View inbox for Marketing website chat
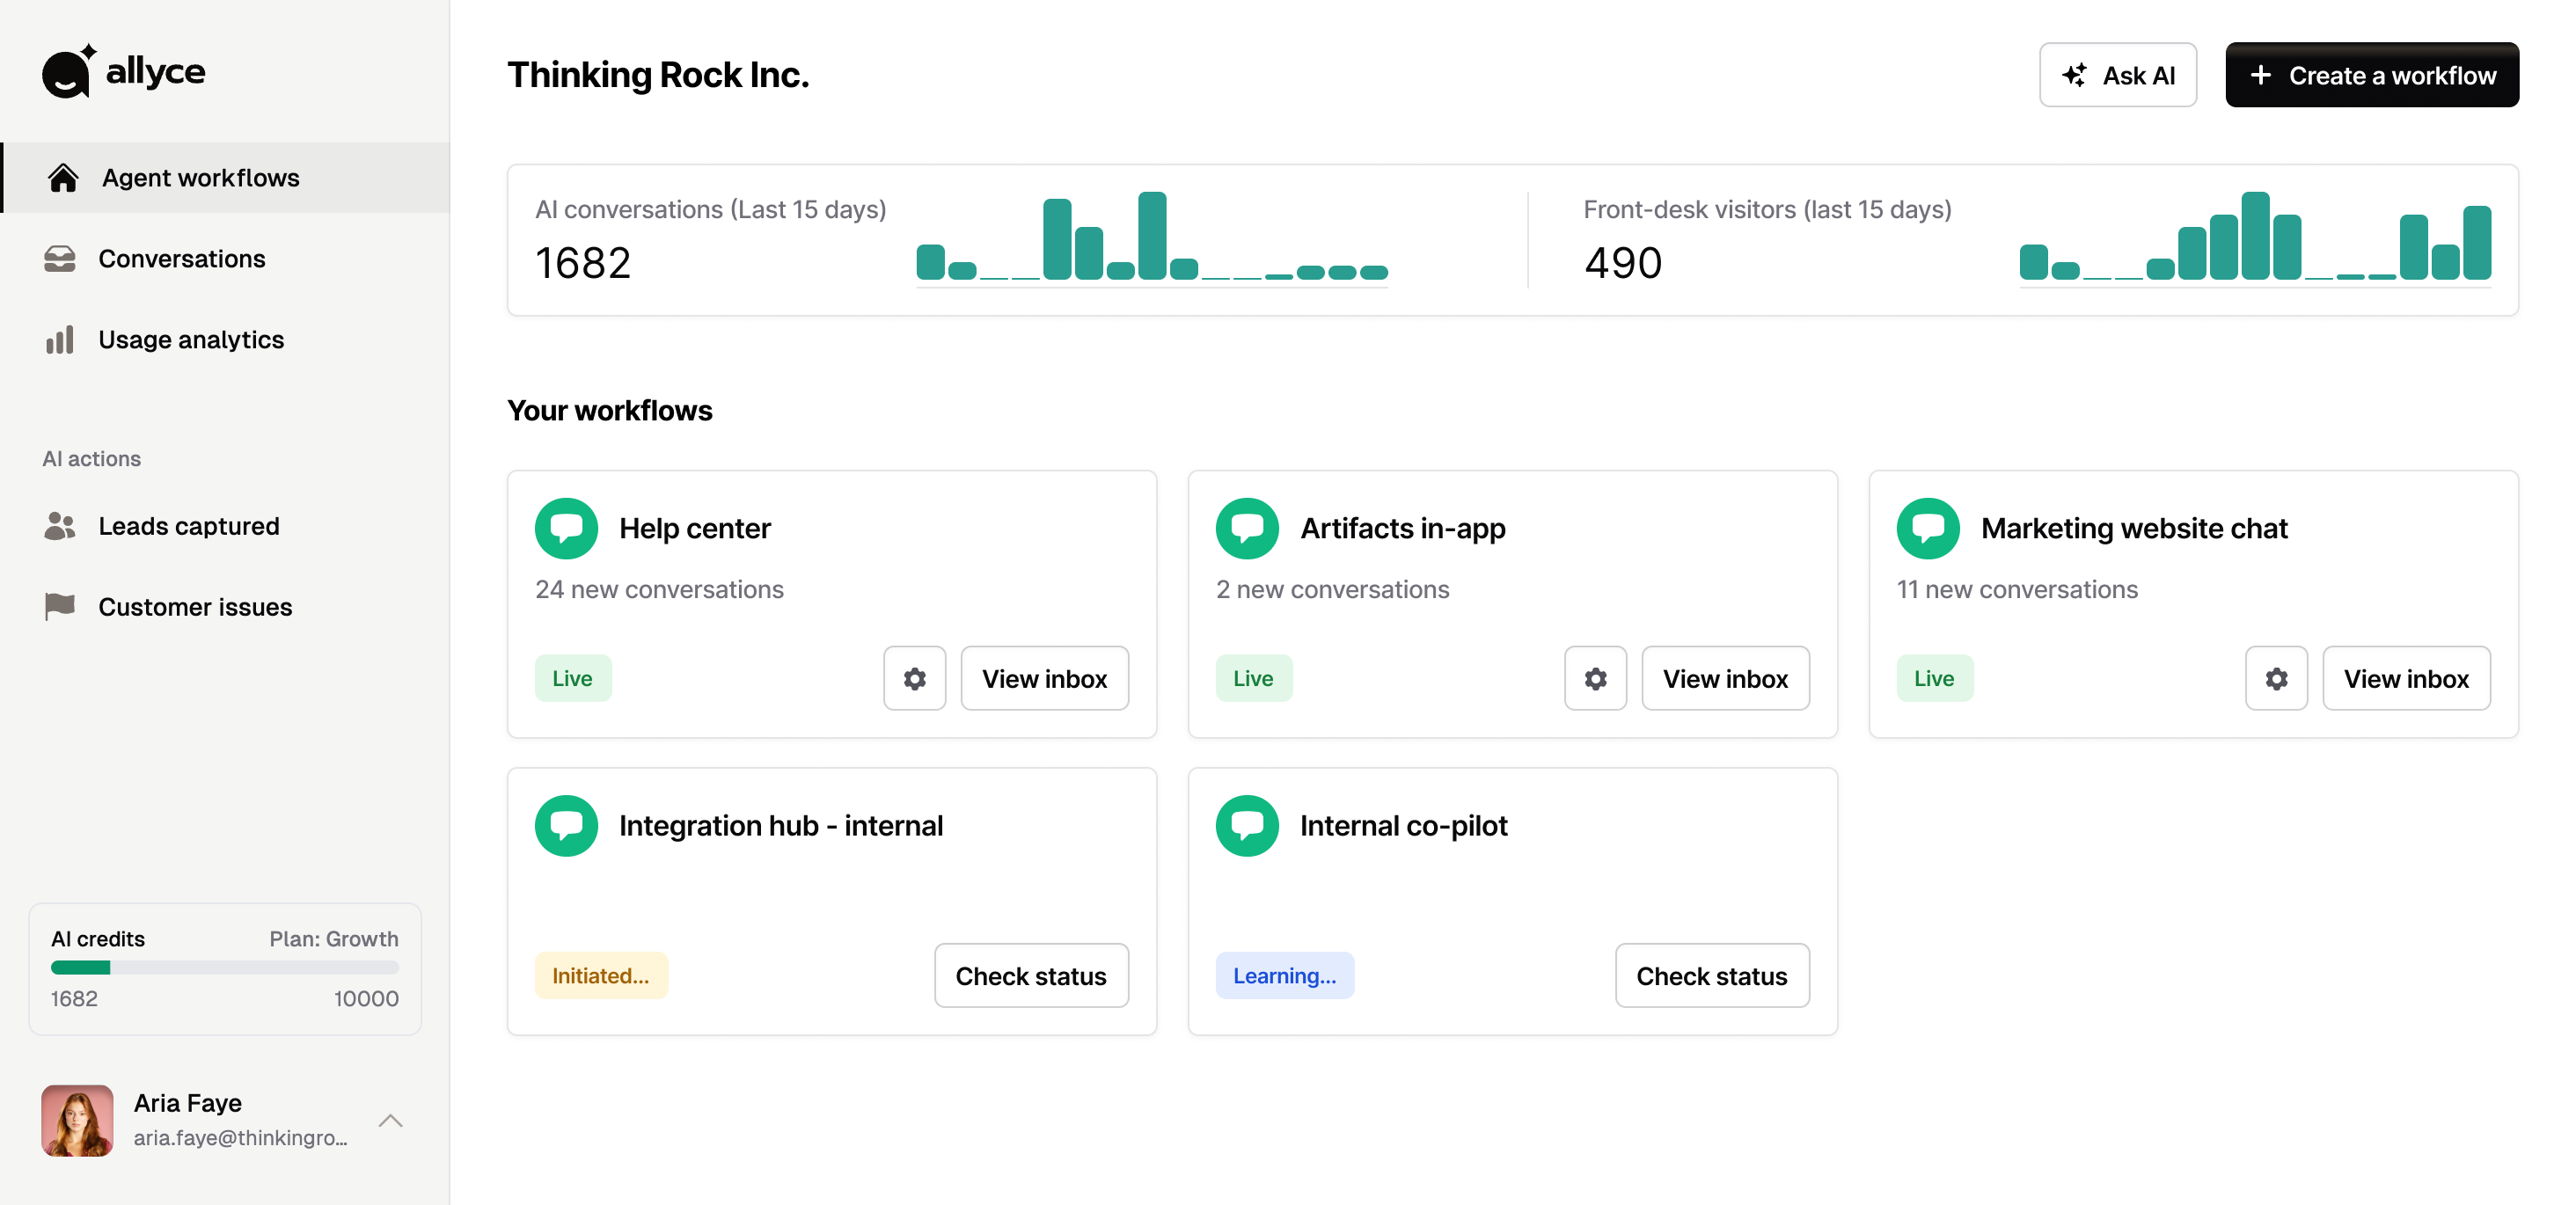This screenshot has height=1205, width=2576. tap(2406, 679)
